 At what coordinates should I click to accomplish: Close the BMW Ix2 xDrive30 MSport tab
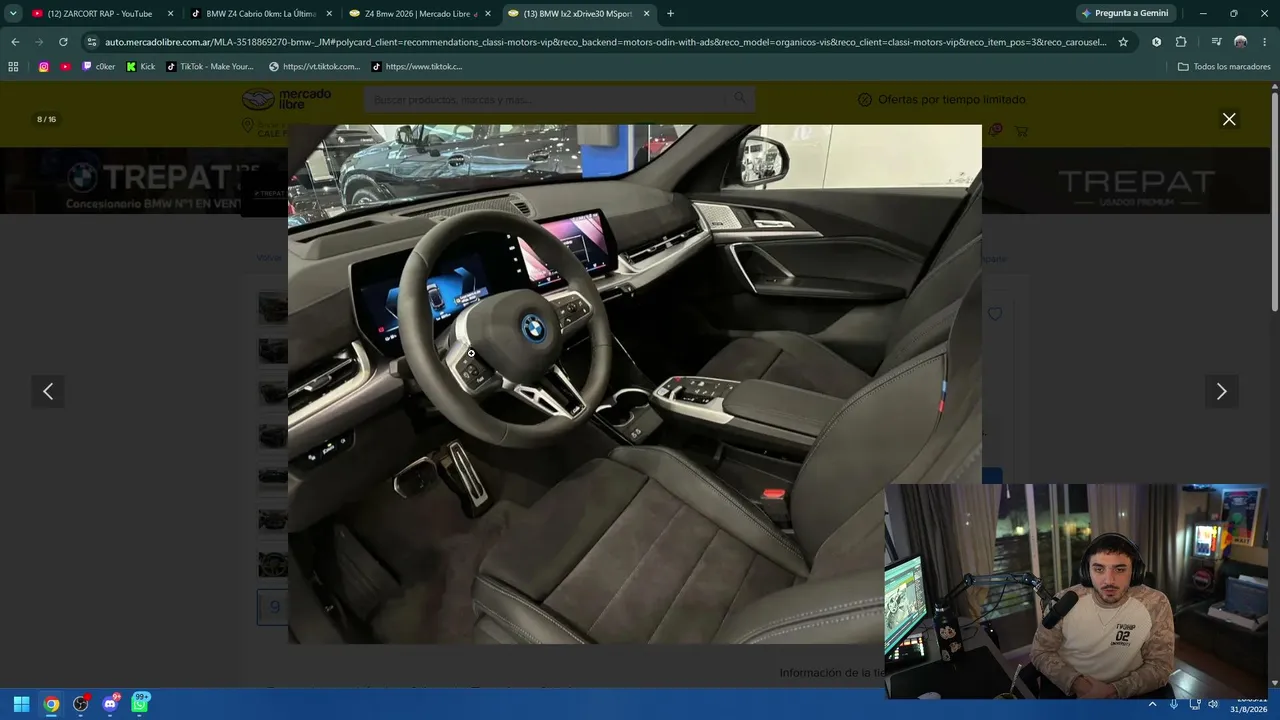[647, 13]
